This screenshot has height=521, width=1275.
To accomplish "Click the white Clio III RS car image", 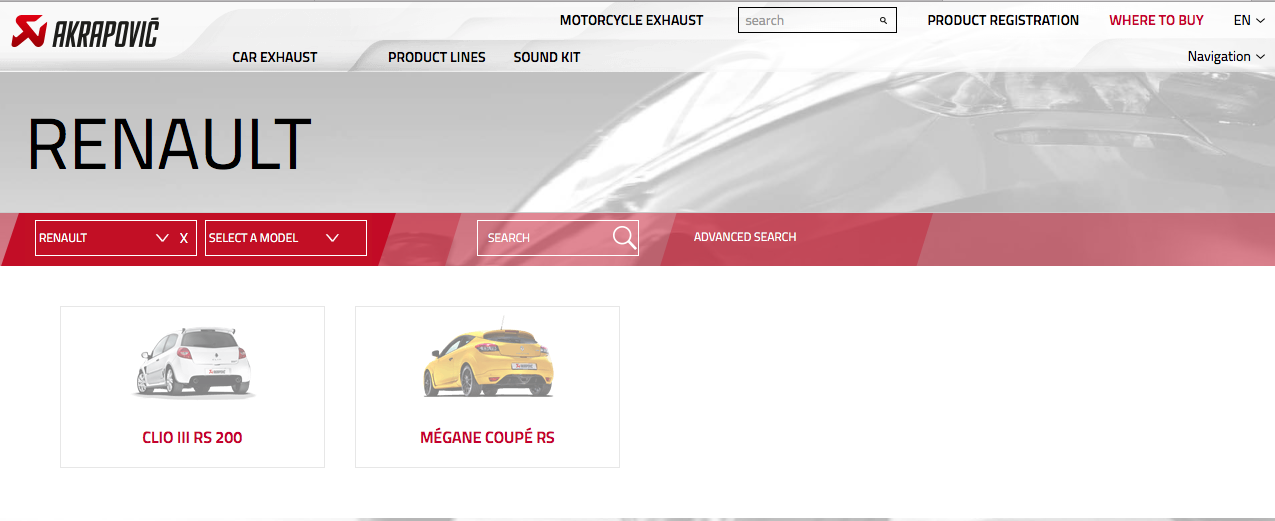I will click(193, 362).
